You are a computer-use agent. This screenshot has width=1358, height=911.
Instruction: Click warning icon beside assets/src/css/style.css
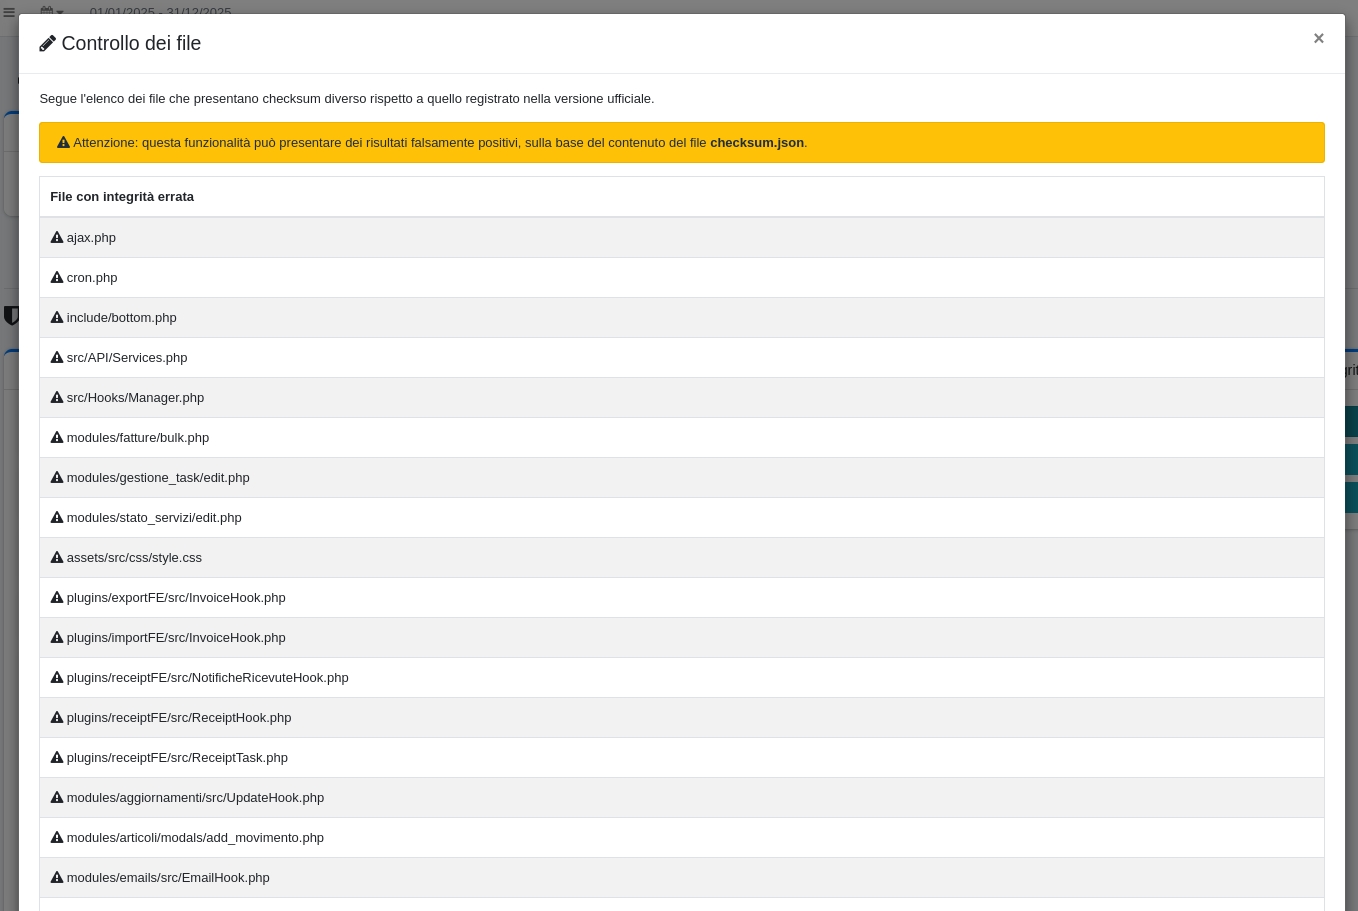pos(57,558)
